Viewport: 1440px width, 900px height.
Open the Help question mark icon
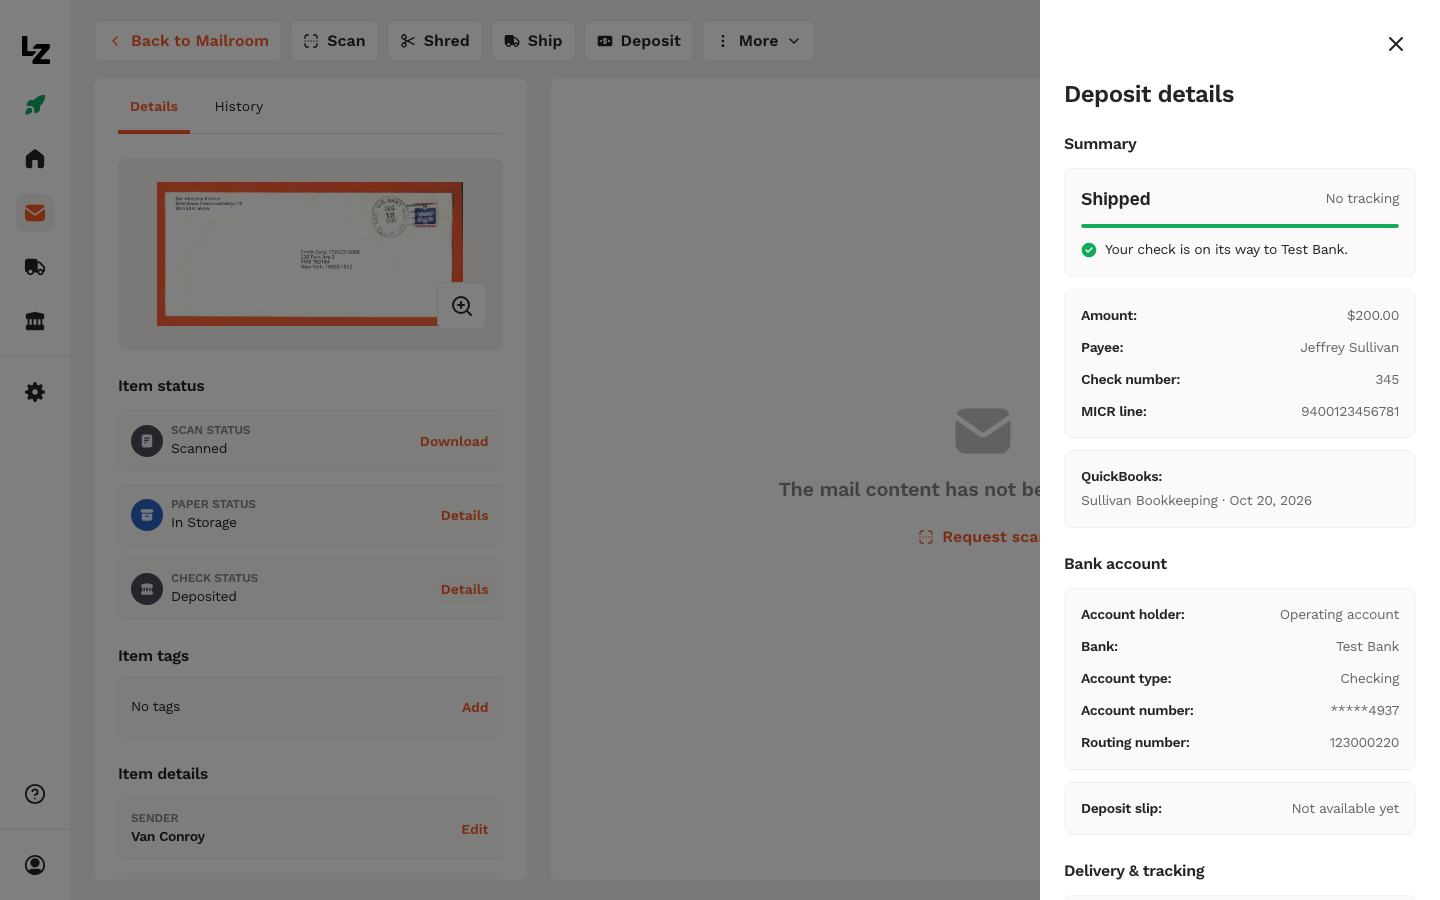[x=35, y=794]
